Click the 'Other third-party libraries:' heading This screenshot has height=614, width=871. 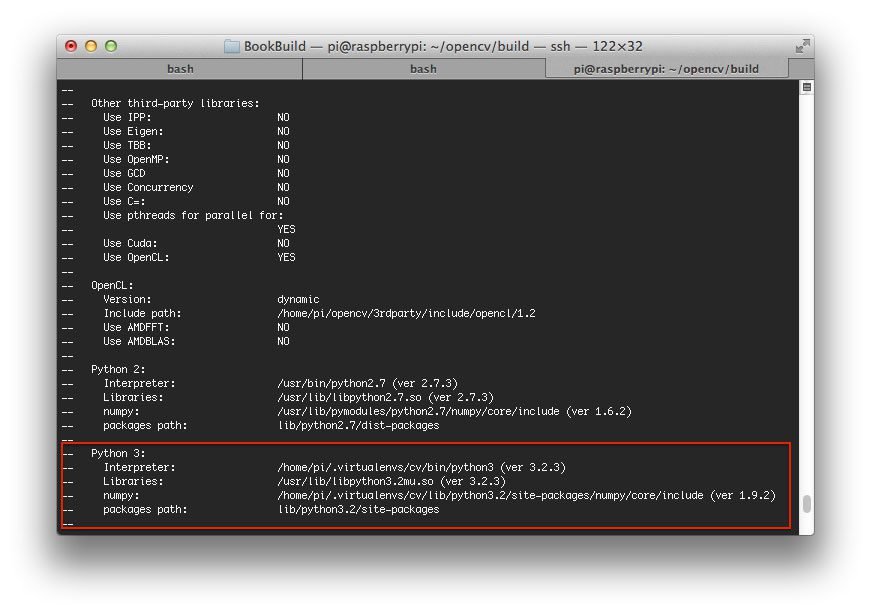click(175, 103)
